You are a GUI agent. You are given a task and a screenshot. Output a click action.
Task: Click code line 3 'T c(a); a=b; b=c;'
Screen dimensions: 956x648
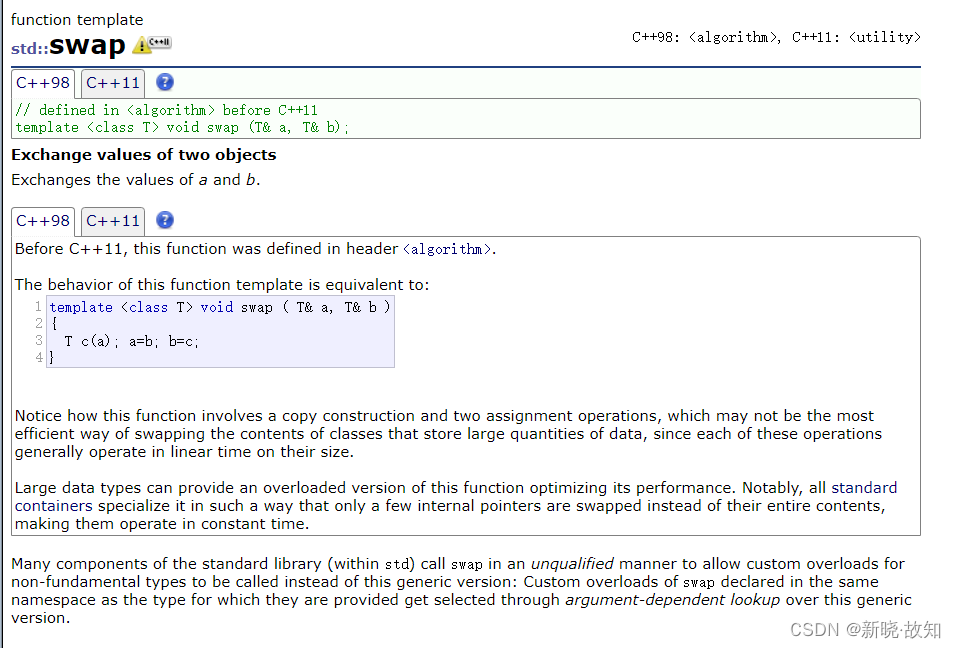132,341
